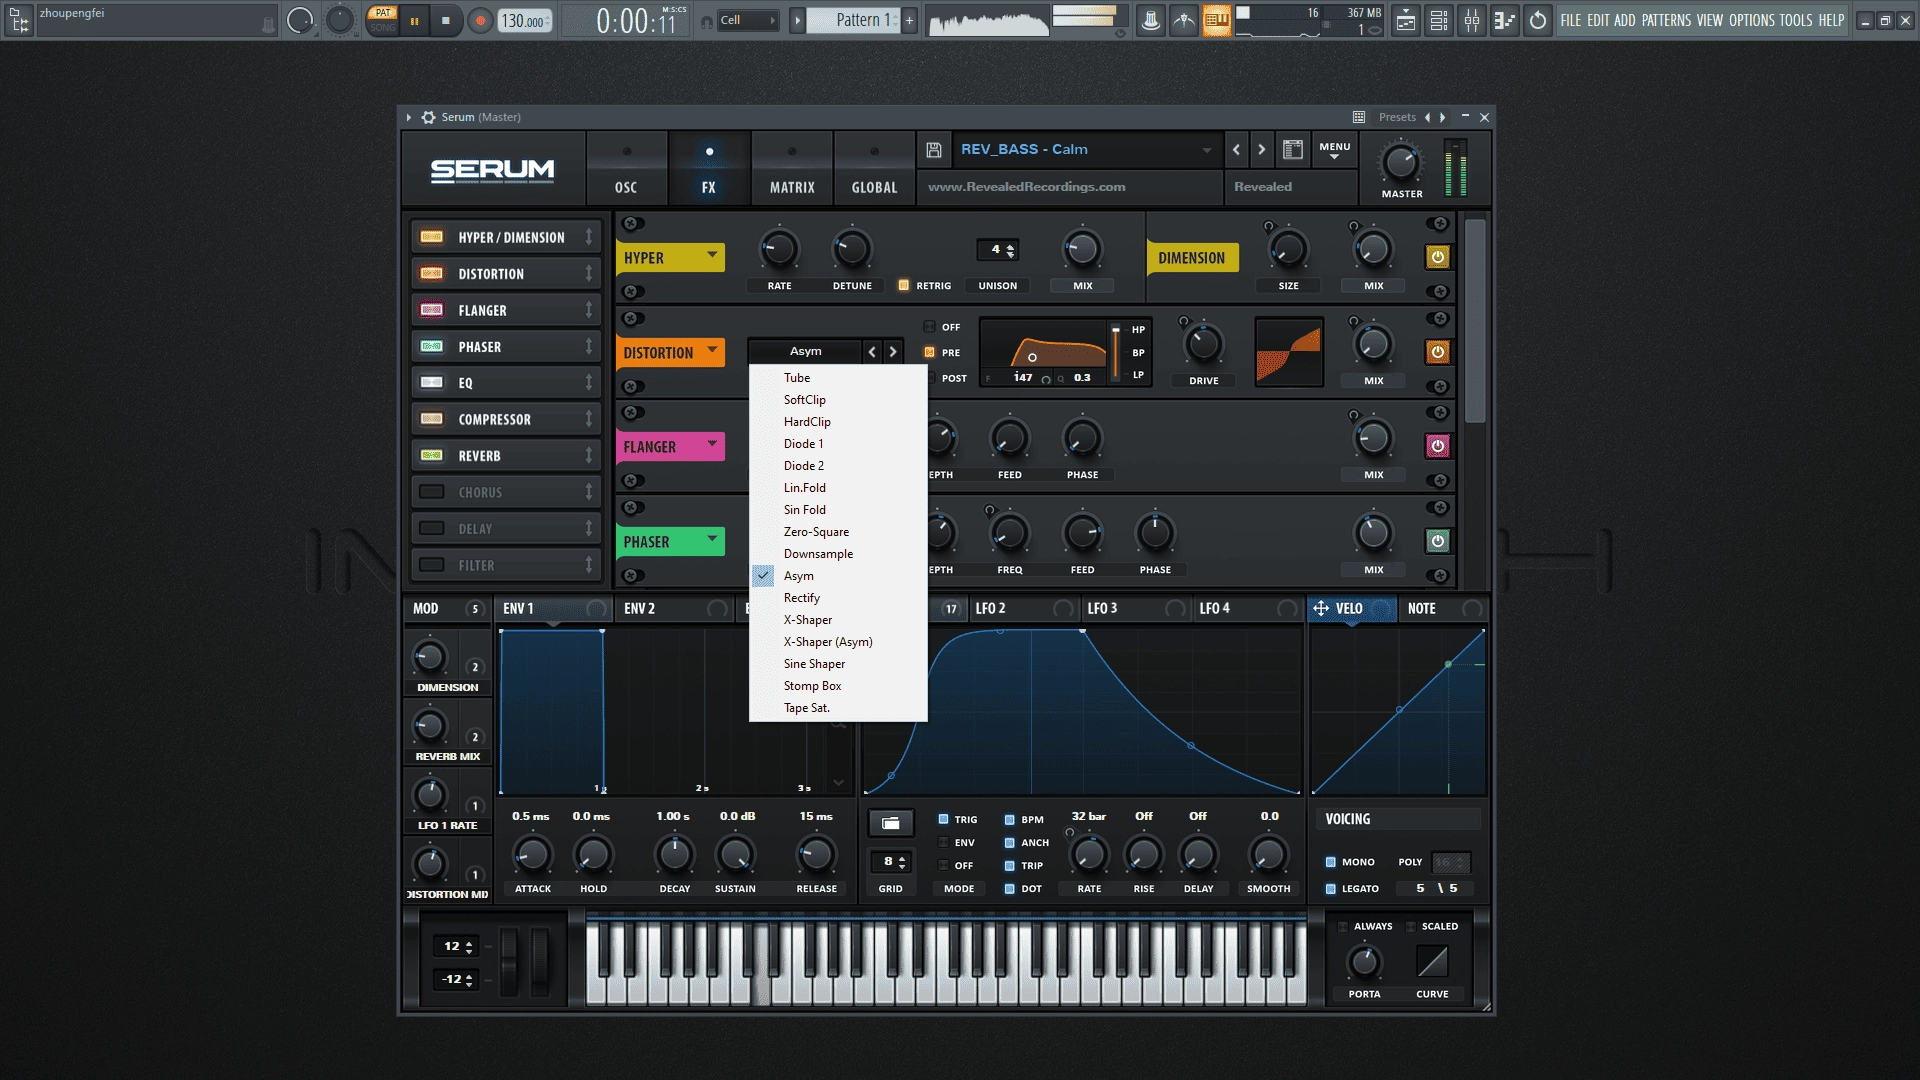The image size is (1920, 1080).
Task: Select COMPRESSOR in the effects rack list
Action: 505,420
